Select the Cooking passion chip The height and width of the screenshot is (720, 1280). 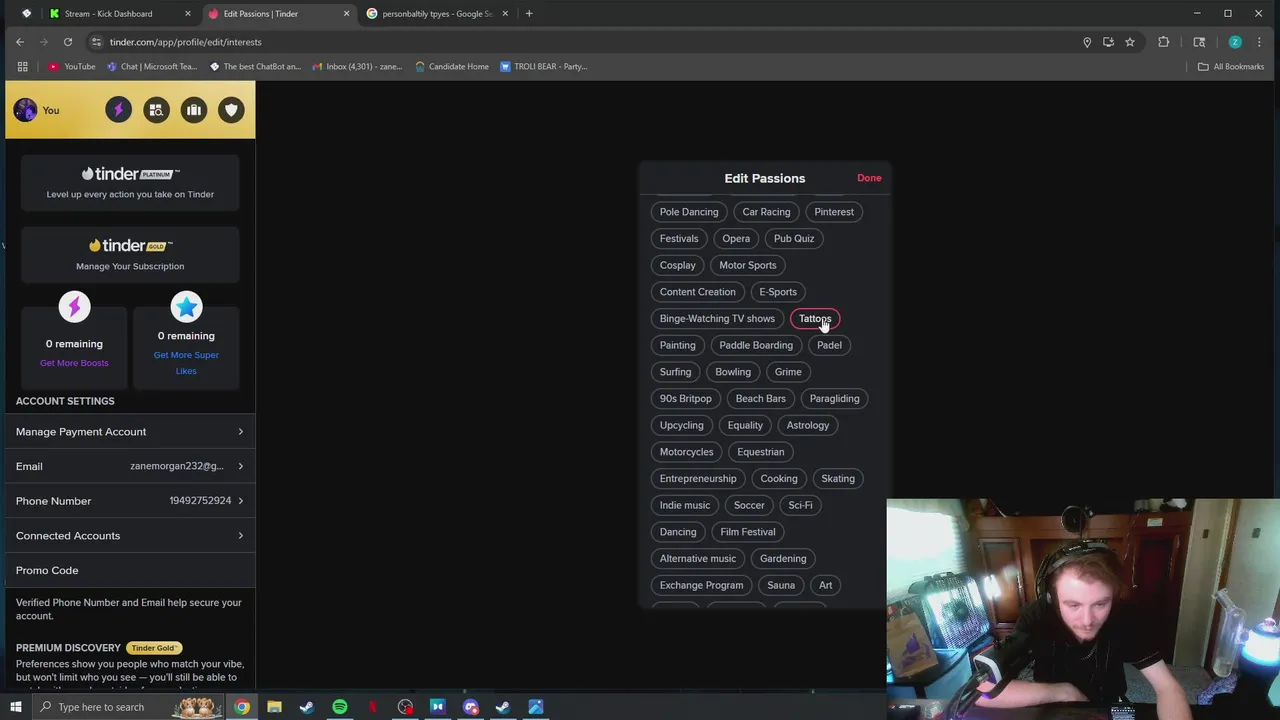[x=779, y=479]
